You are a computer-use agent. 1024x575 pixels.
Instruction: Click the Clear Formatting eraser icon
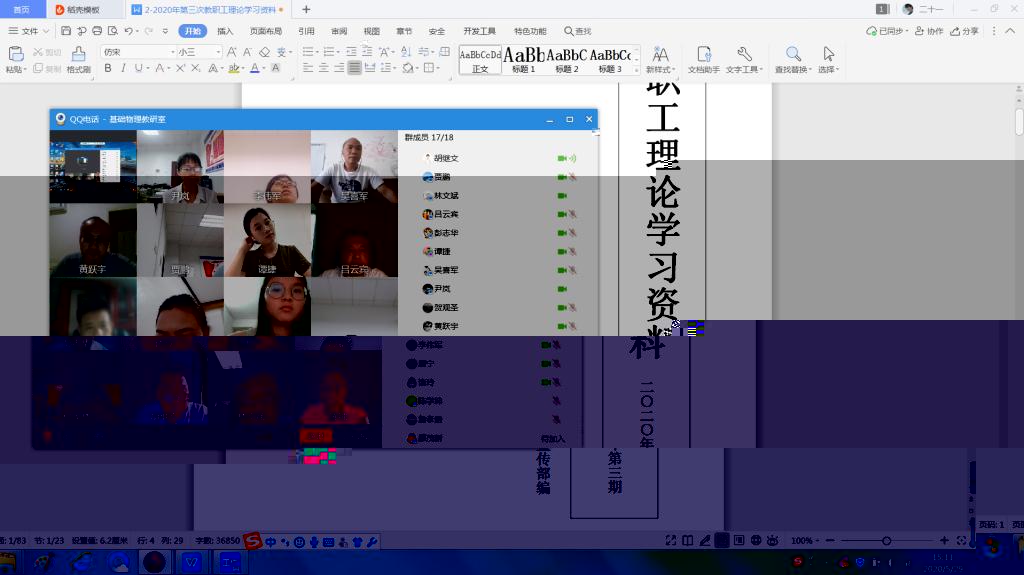(264, 52)
